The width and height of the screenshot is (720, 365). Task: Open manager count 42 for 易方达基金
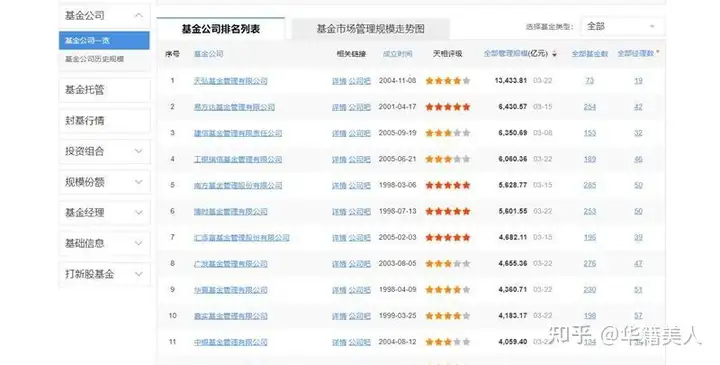(638, 107)
